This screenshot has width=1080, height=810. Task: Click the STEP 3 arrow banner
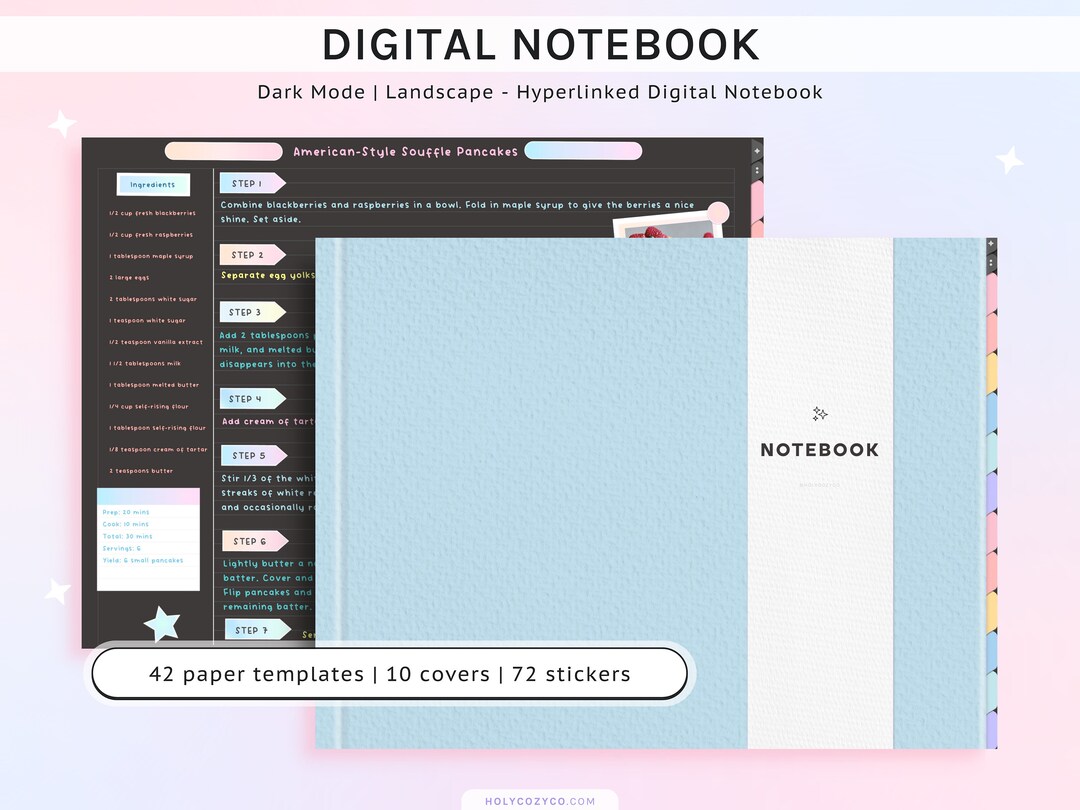250,311
